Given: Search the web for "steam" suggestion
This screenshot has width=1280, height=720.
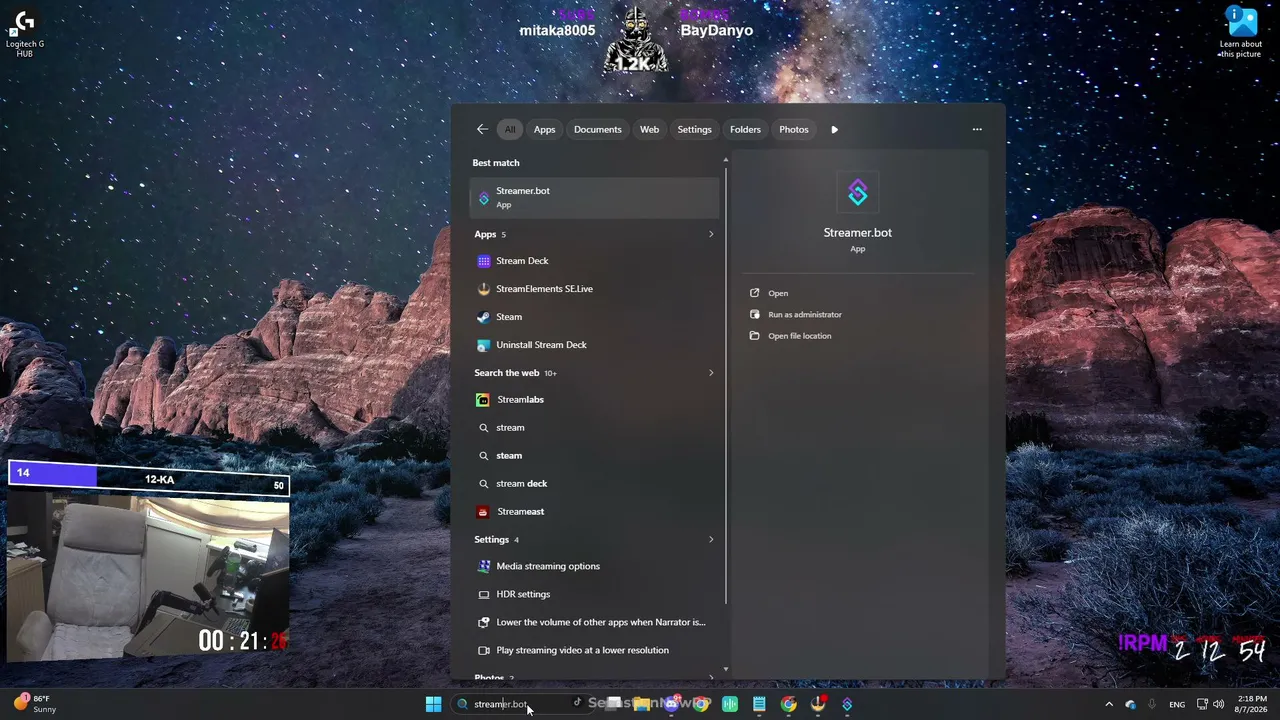Looking at the screenshot, I should (594, 456).
